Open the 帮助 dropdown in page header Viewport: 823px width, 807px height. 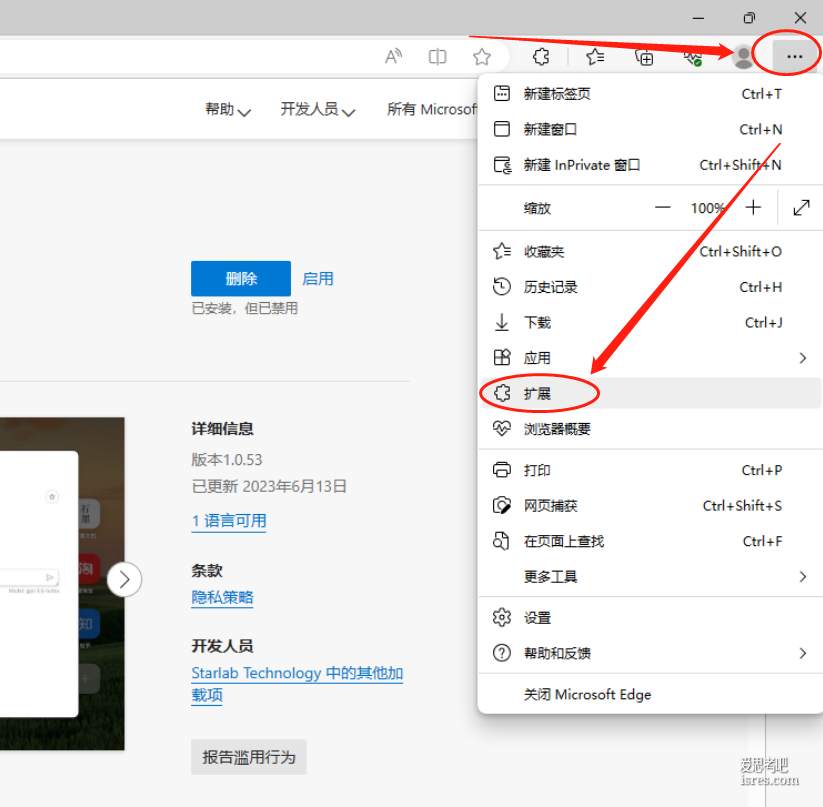[228, 109]
